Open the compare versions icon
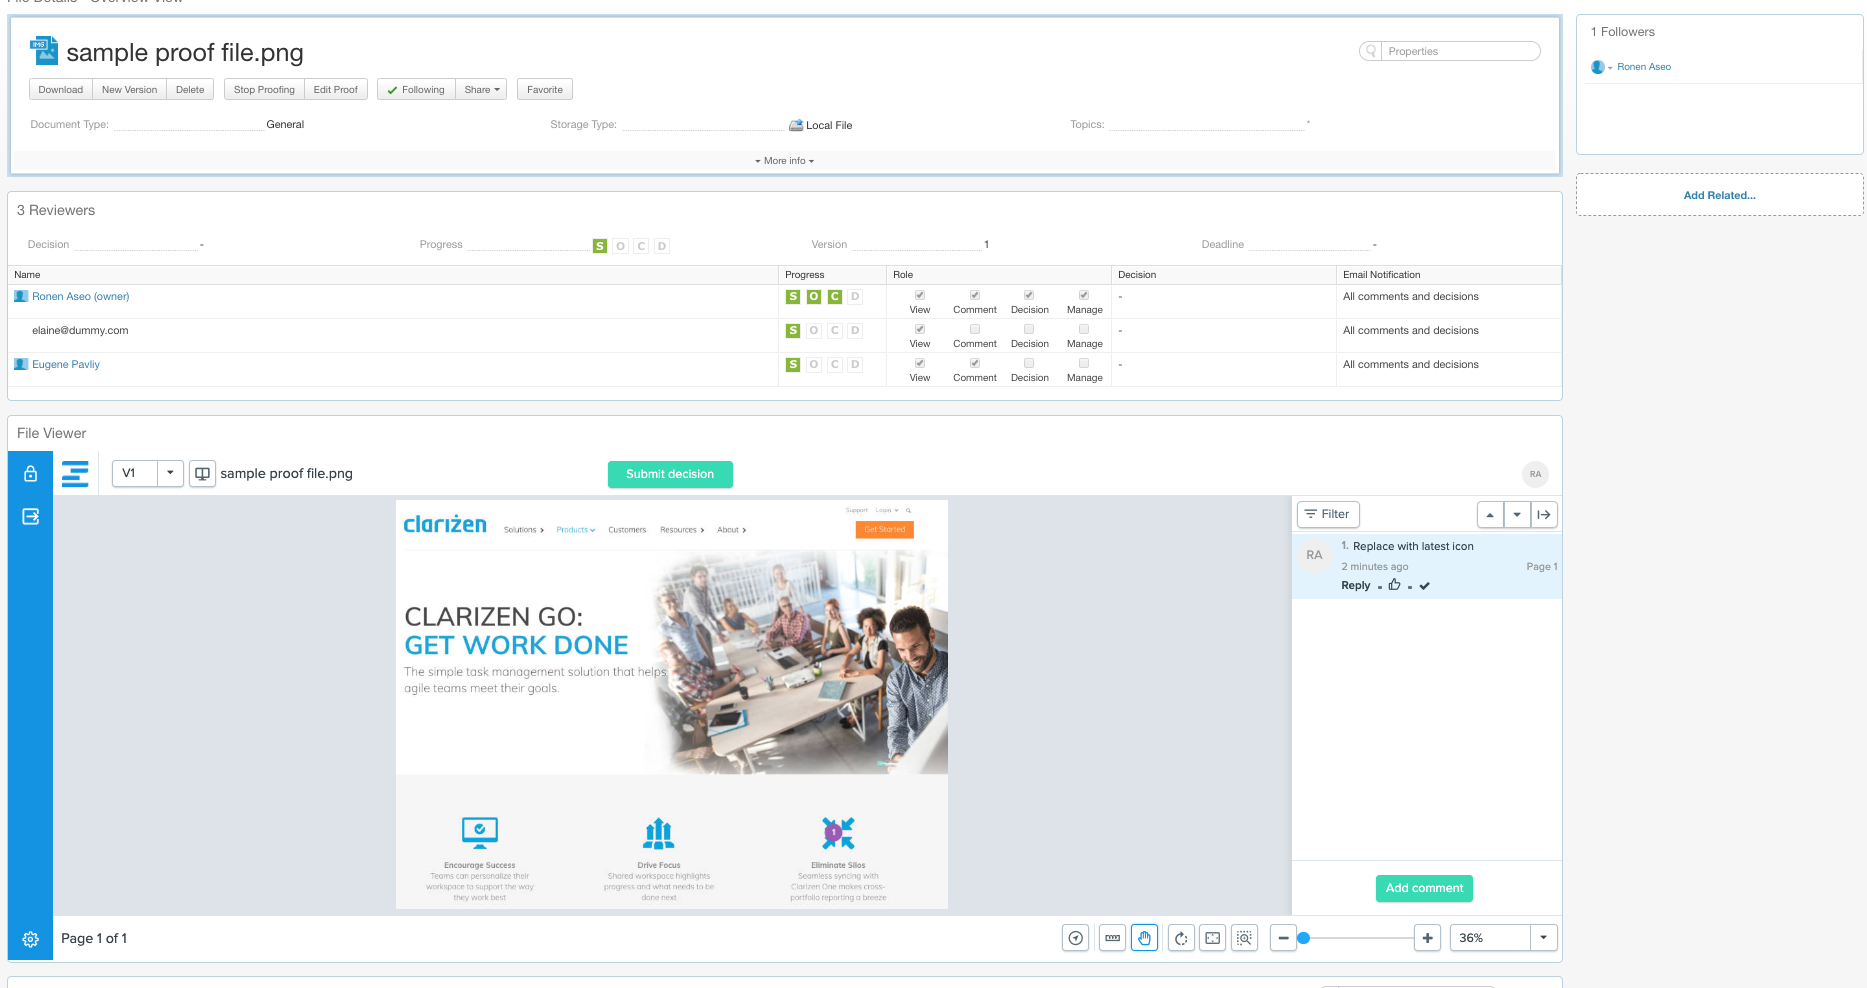1867x988 pixels. point(202,474)
